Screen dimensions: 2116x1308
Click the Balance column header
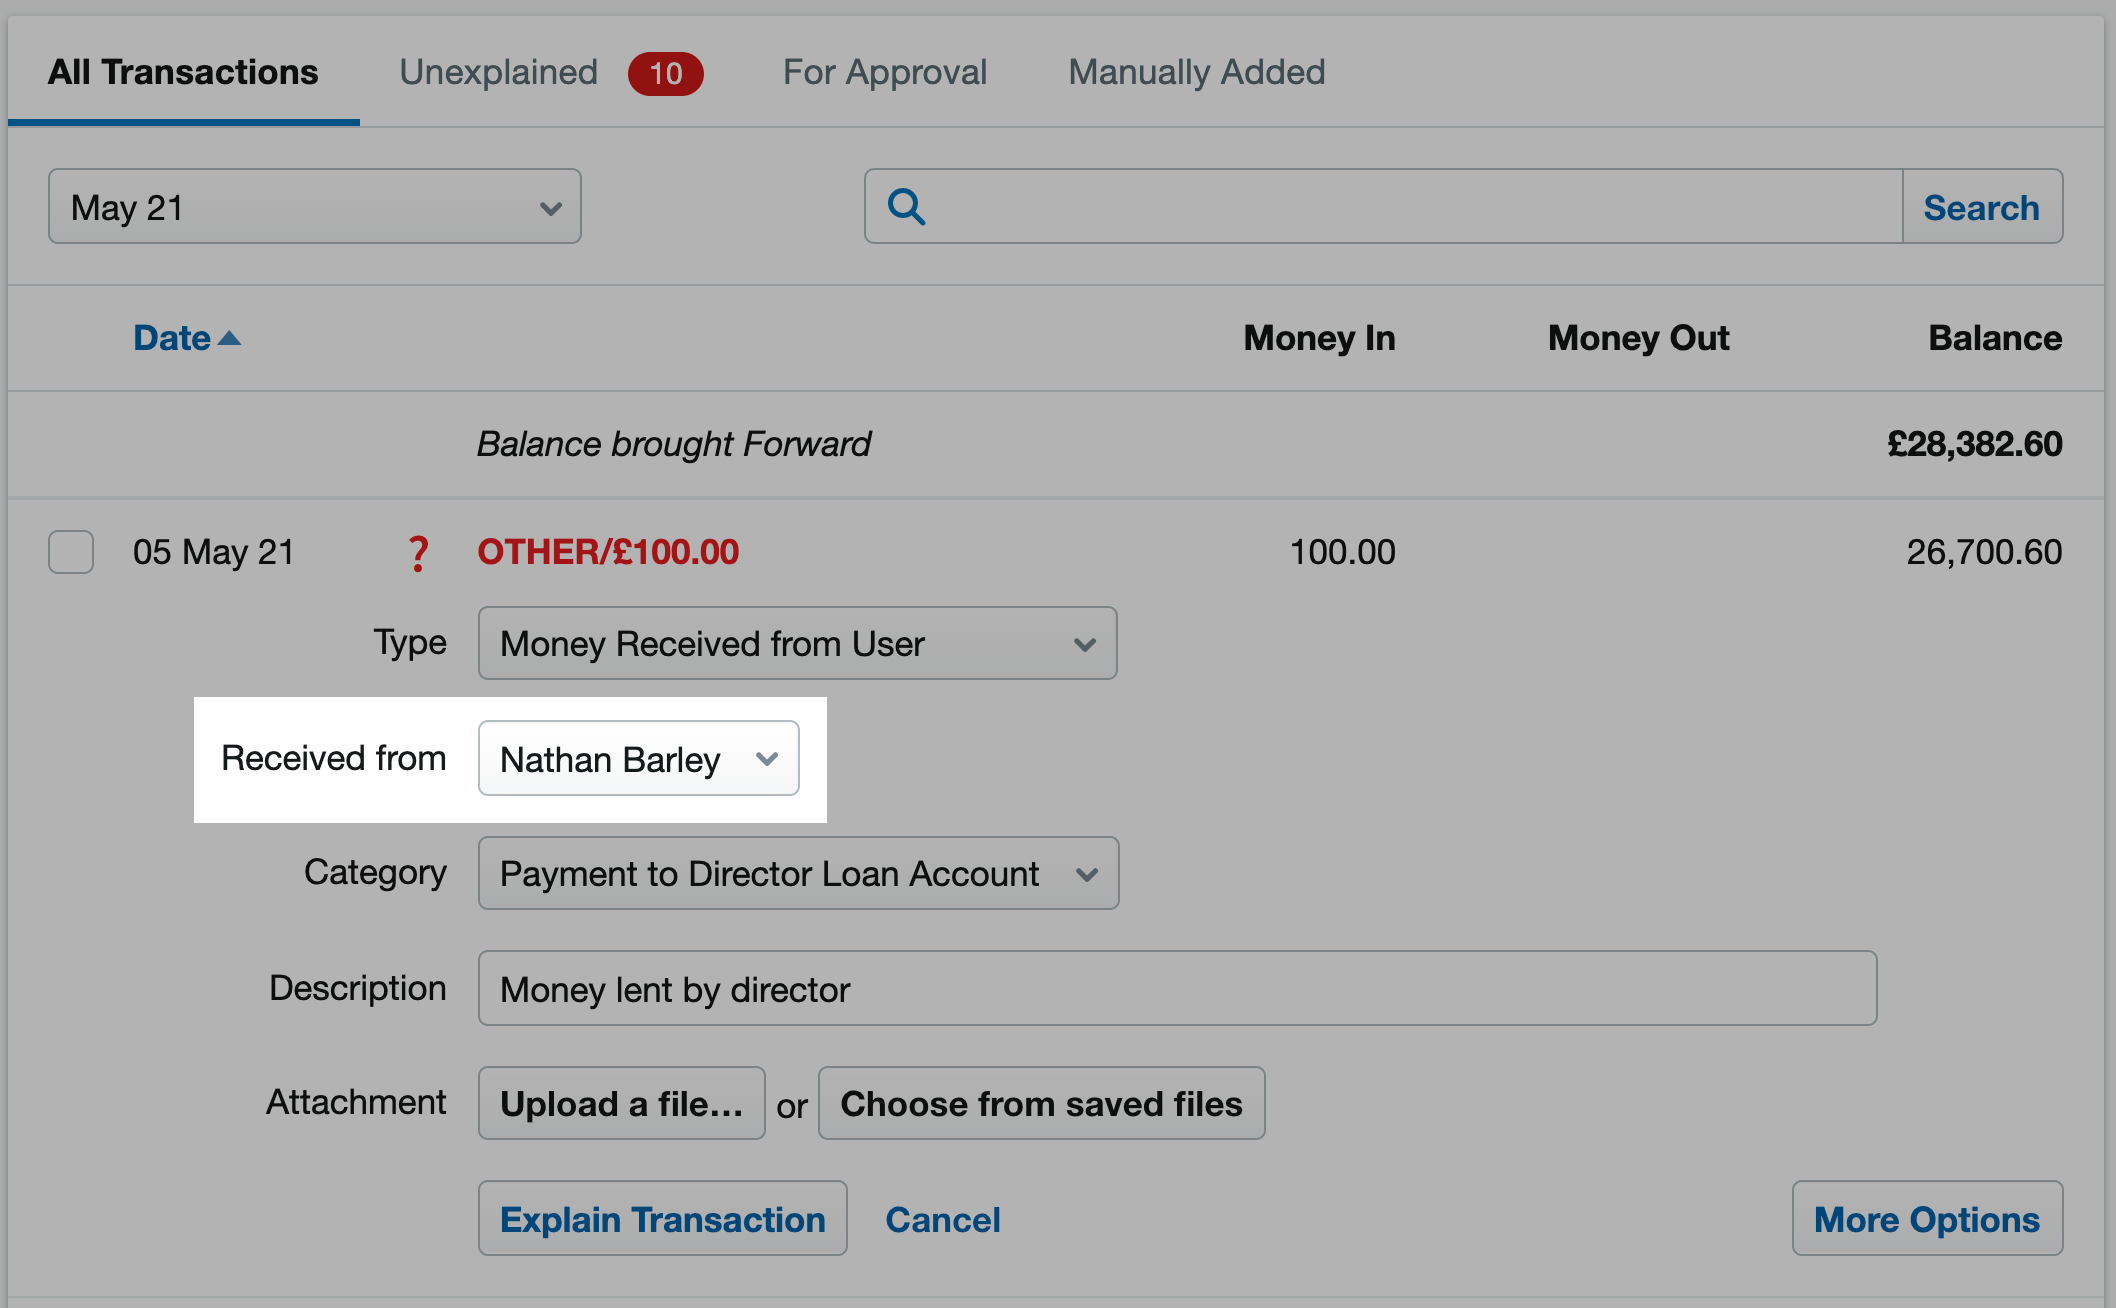tap(1995, 338)
